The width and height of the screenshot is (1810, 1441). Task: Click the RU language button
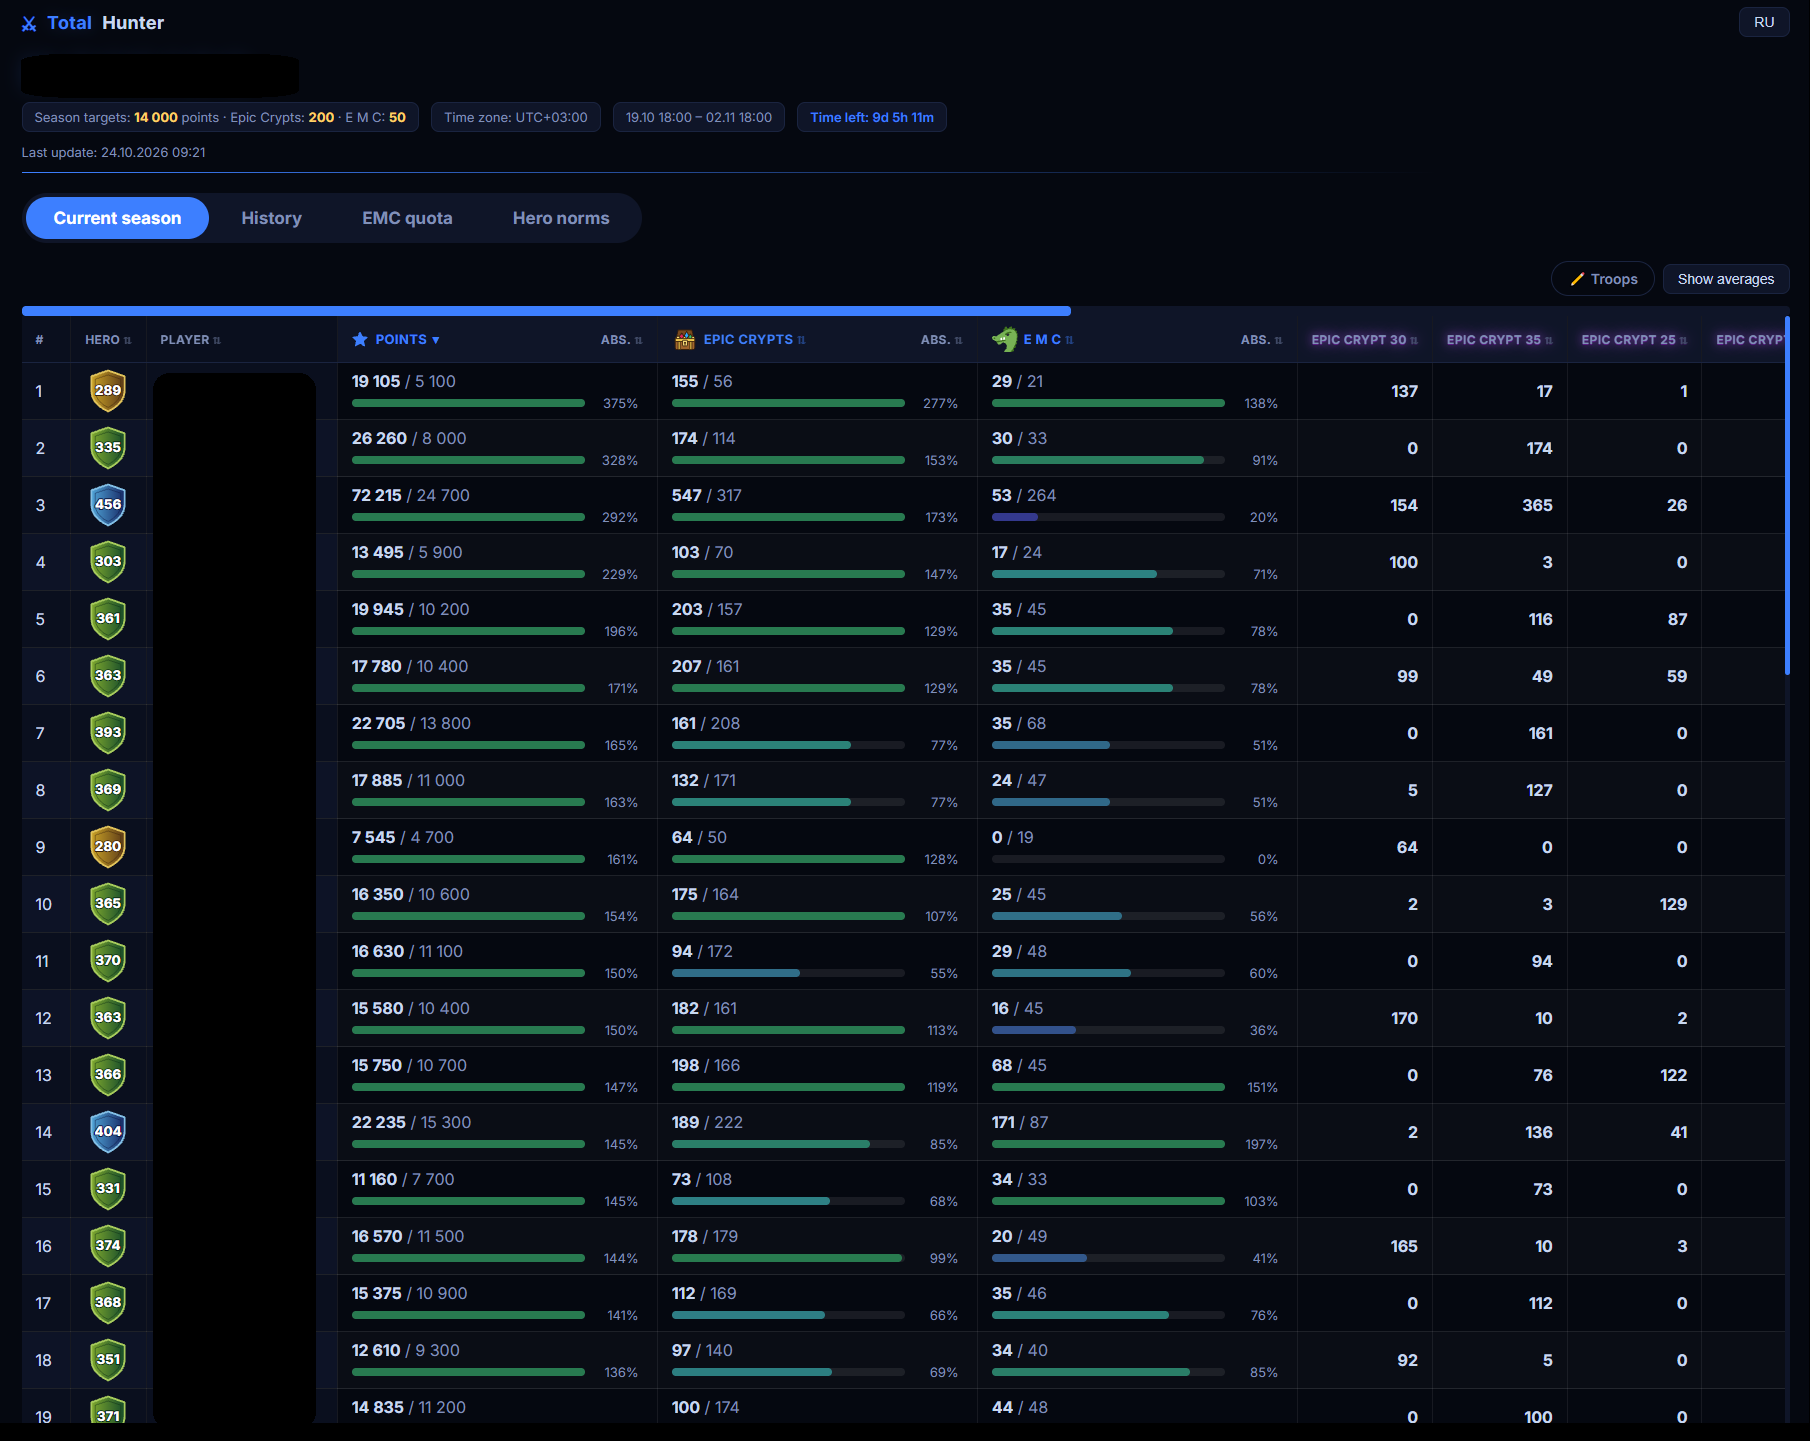[1764, 22]
